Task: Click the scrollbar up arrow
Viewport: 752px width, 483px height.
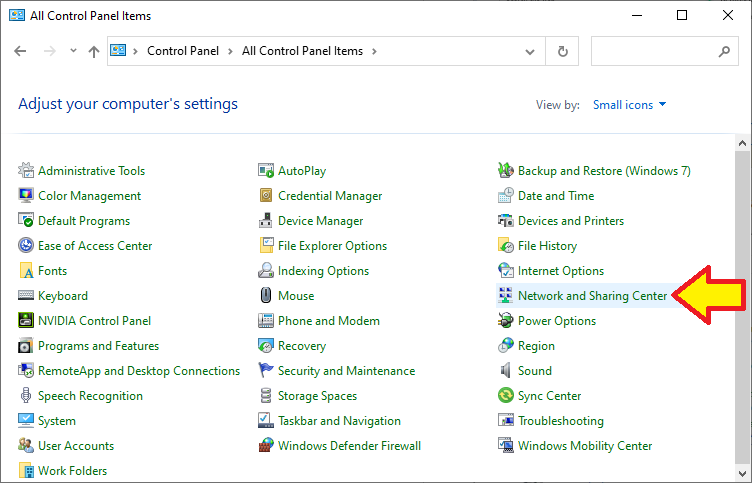Action: click(x=742, y=143)
